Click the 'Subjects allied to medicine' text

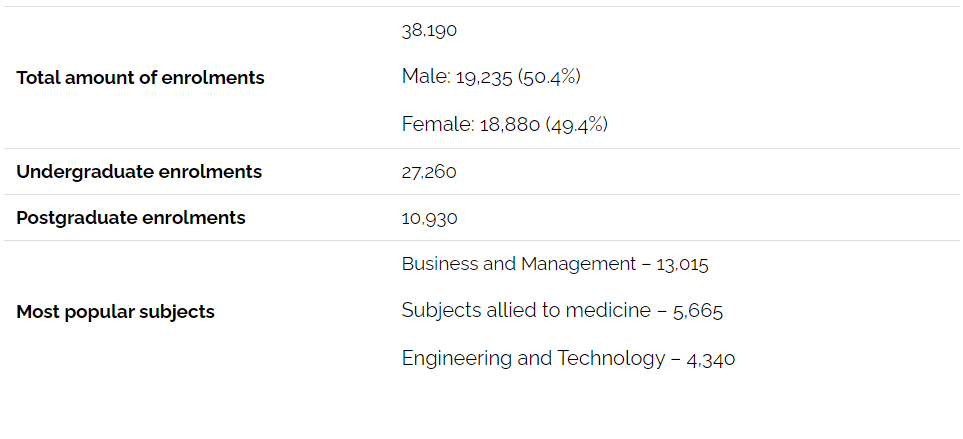pos(526,311)
